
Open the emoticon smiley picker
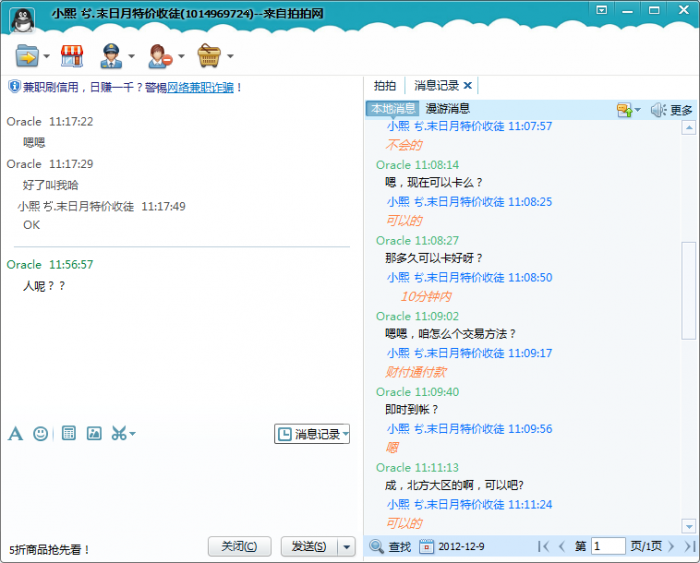click(41, 434)
